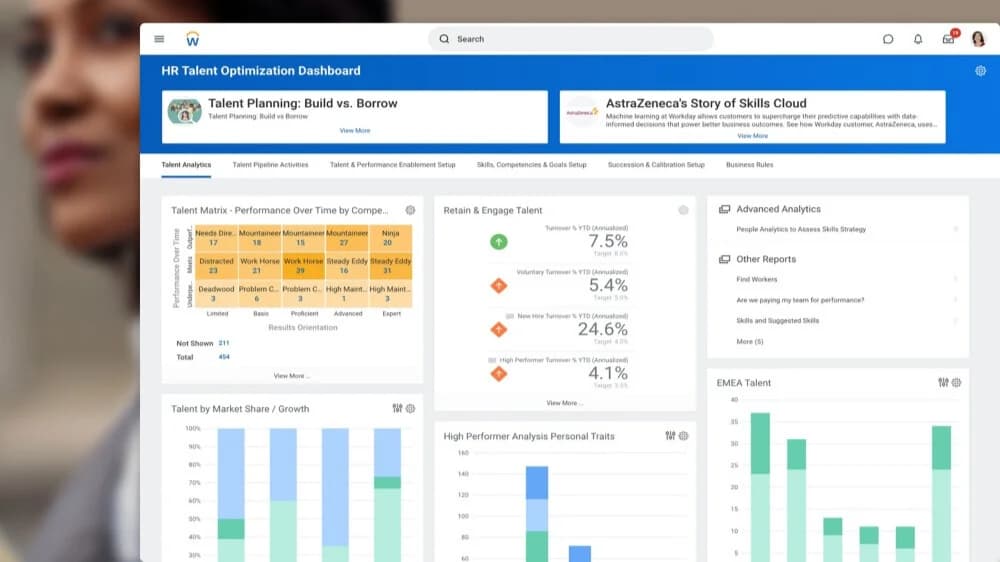Screen dimensions: 1000x562
Task: Select Deadwood 3 matrix cell
Action: (x=216, y=293)
